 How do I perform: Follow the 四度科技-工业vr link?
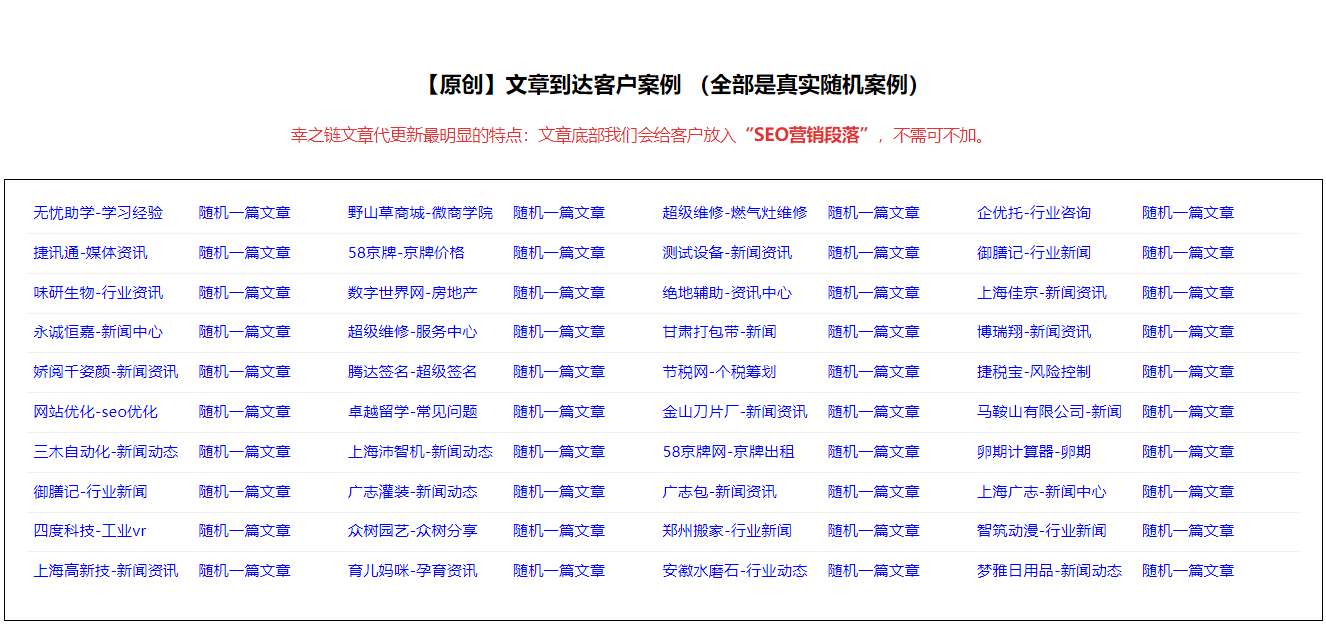[90, 531]
